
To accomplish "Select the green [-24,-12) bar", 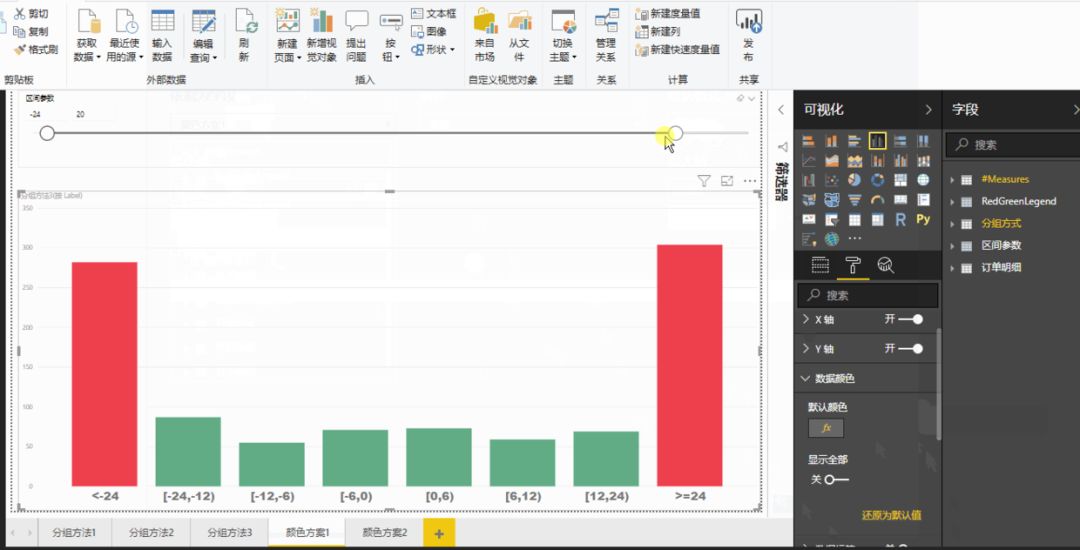I will [x=188, y=452].
